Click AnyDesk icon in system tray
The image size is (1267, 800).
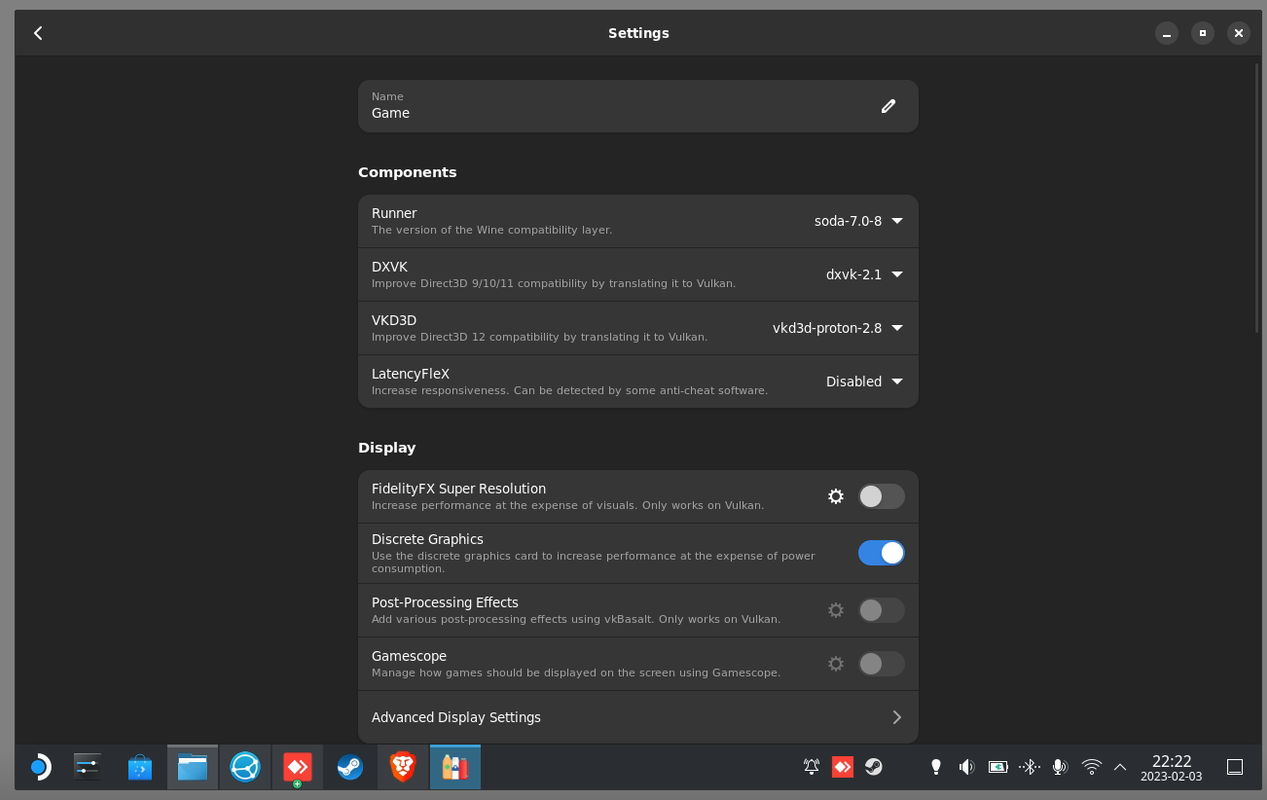coord(843,767)
